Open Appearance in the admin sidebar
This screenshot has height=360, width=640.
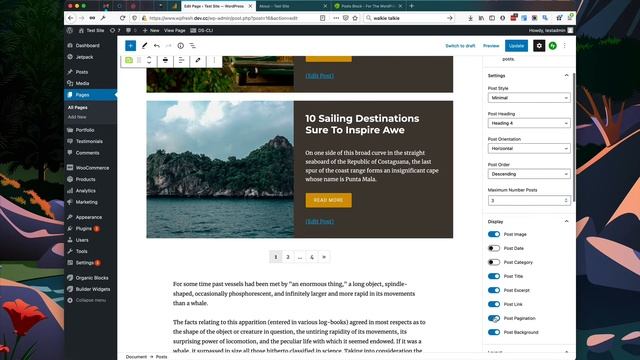pyautogui.click(x=90, y=217)
